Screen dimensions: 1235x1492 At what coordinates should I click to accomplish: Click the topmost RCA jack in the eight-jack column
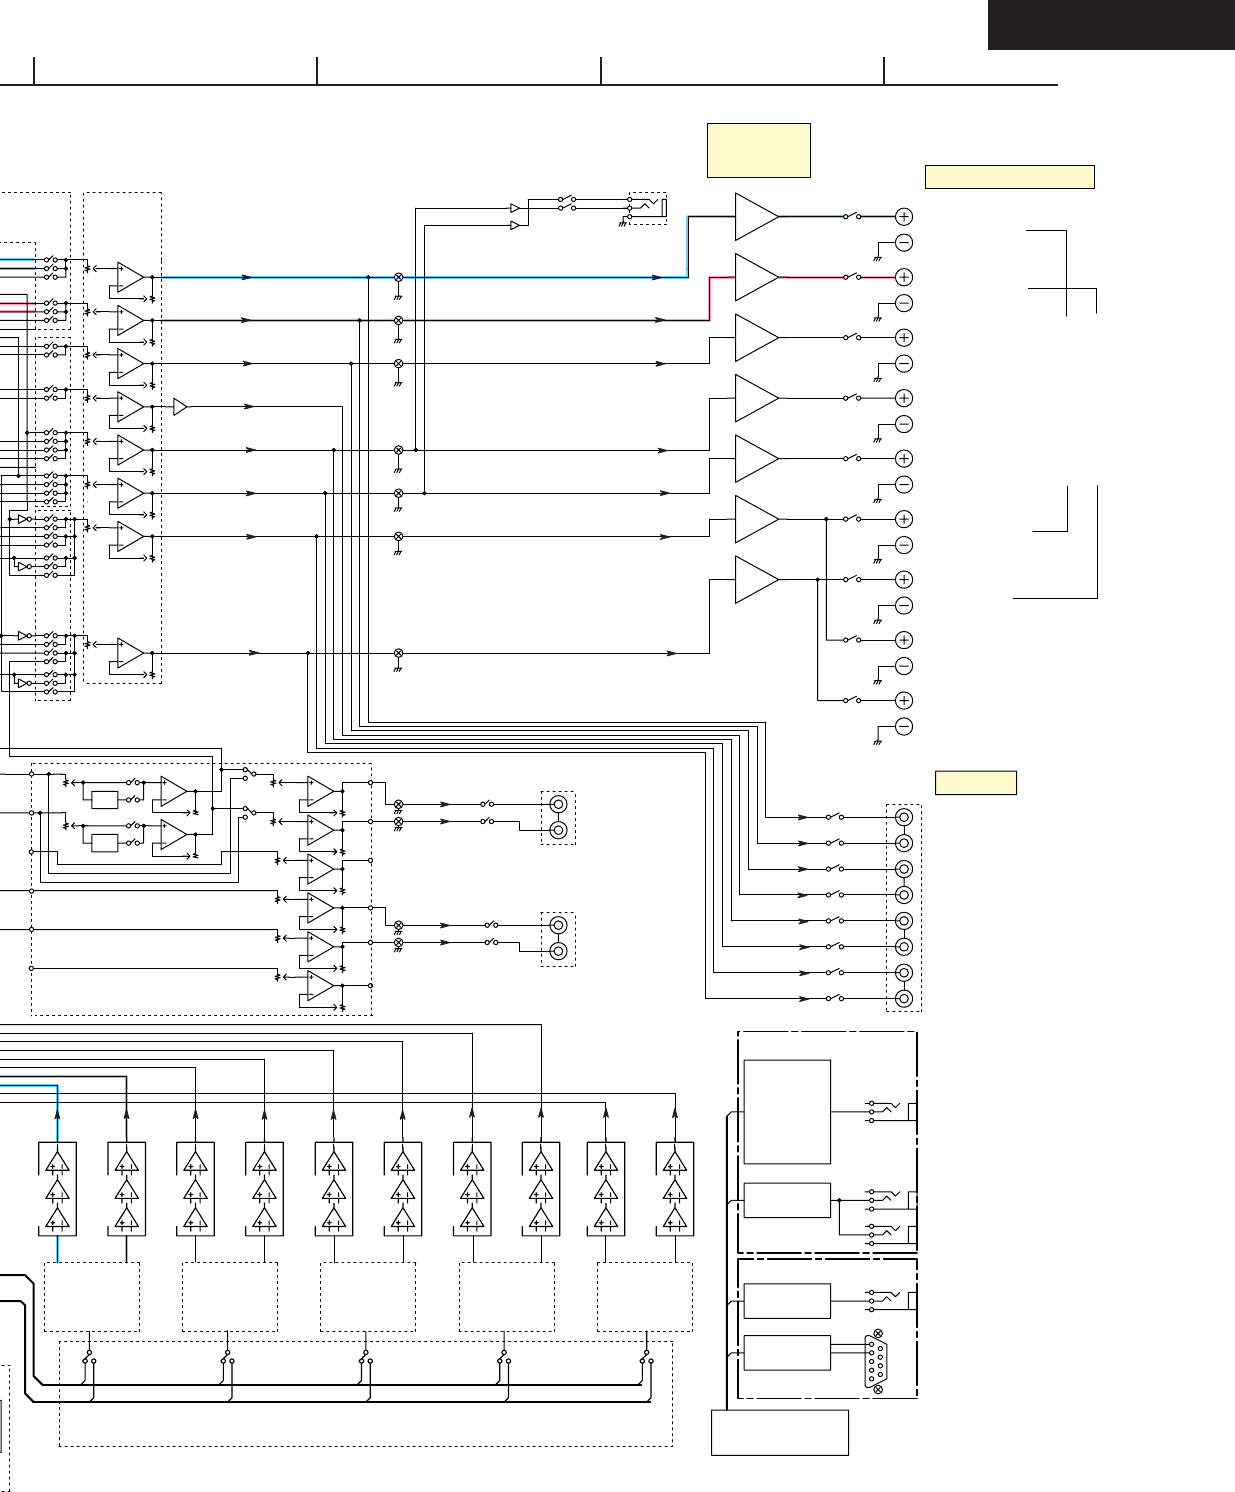click(903, 817)
